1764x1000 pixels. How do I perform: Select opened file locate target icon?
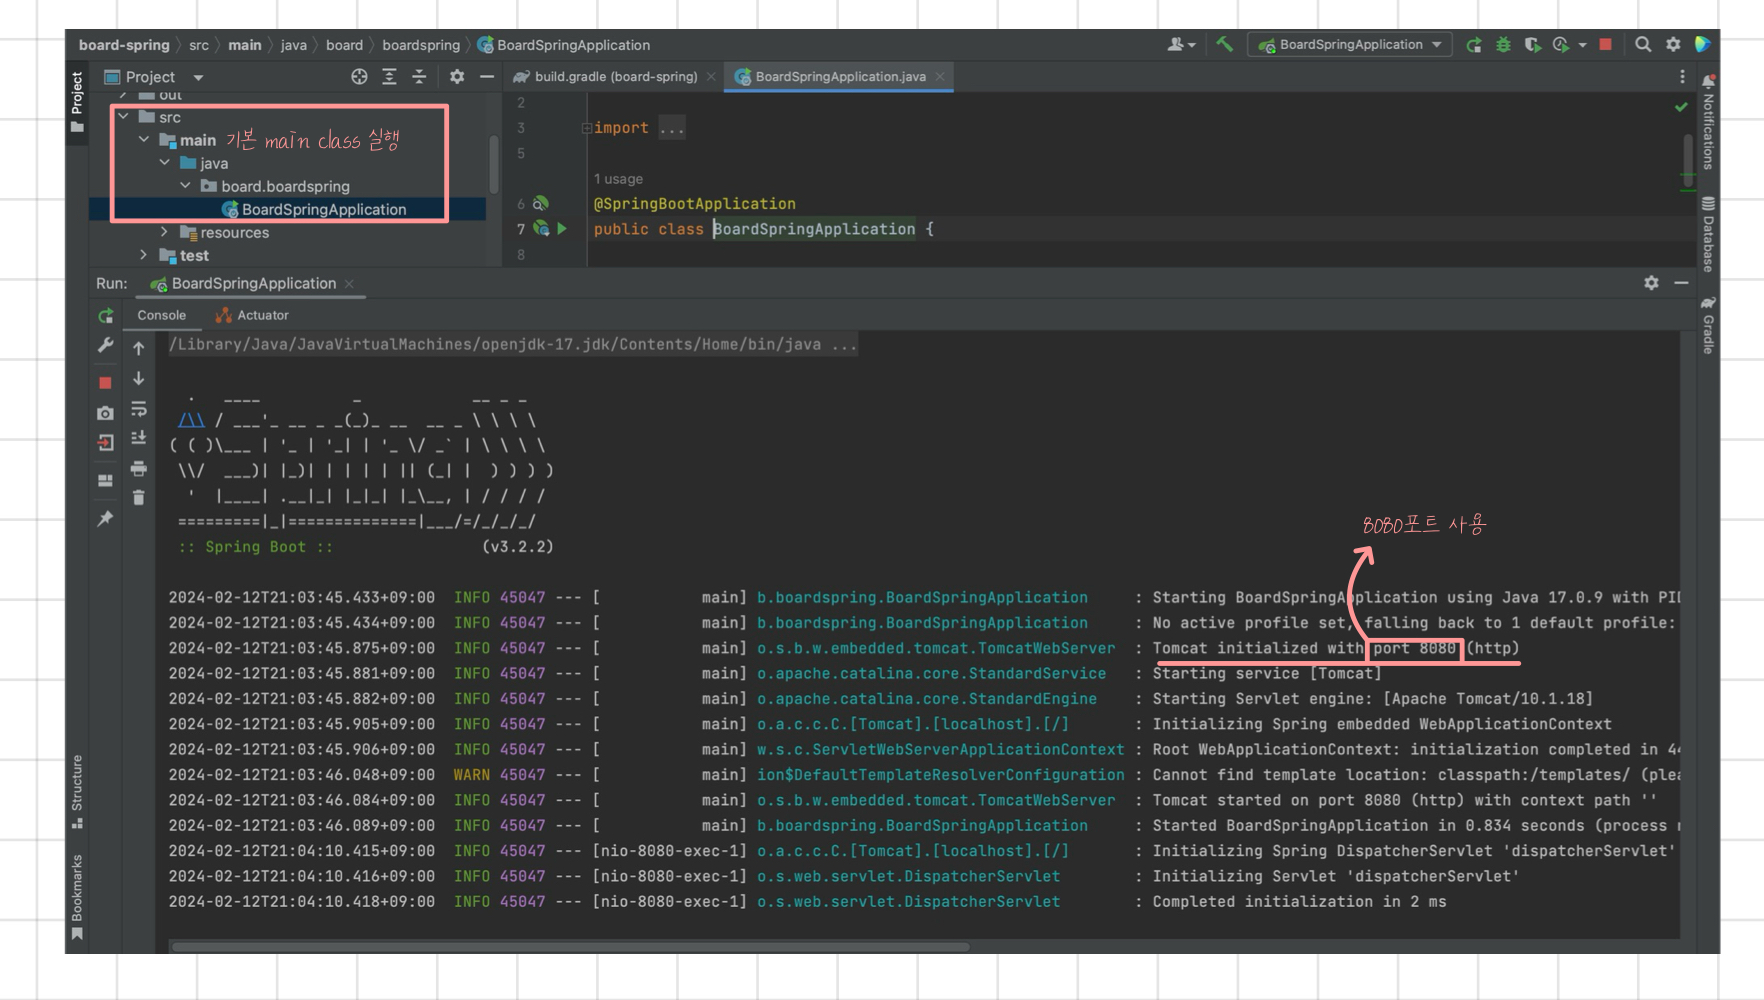point(359,77)
